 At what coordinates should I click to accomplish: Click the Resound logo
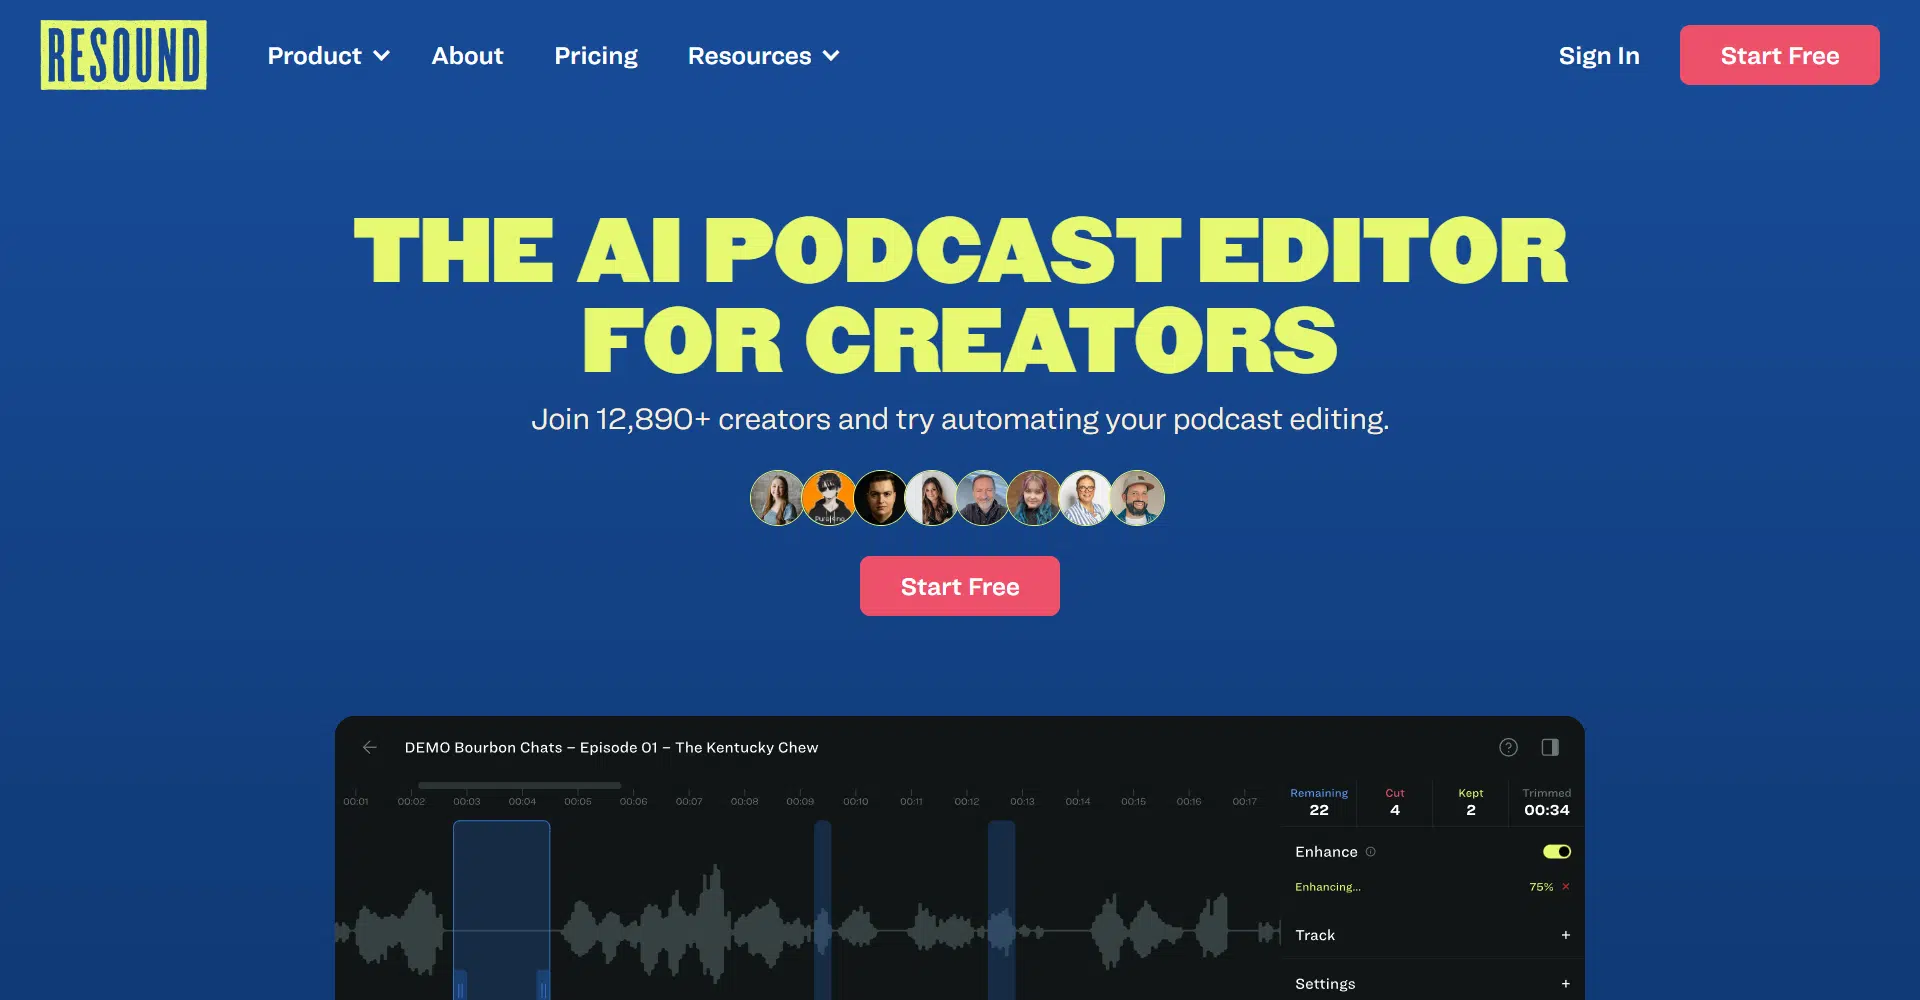123,55
